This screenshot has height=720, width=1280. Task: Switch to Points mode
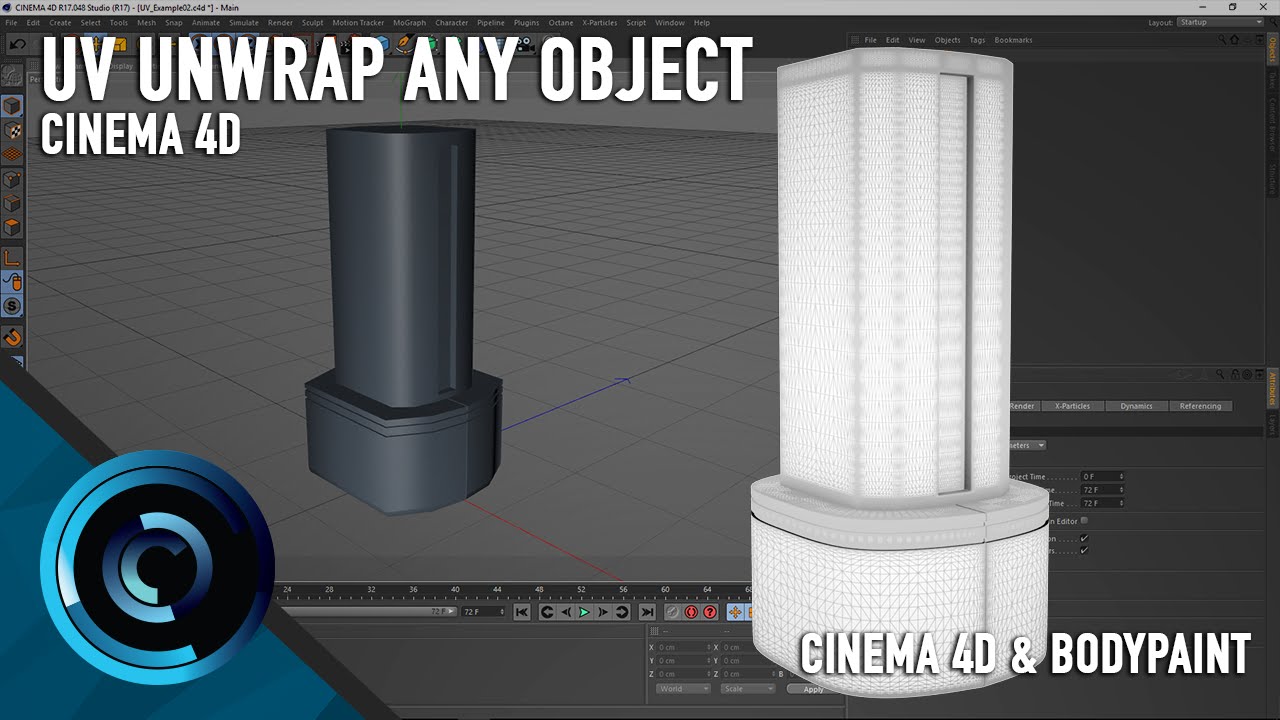click(x=12, y=180)
